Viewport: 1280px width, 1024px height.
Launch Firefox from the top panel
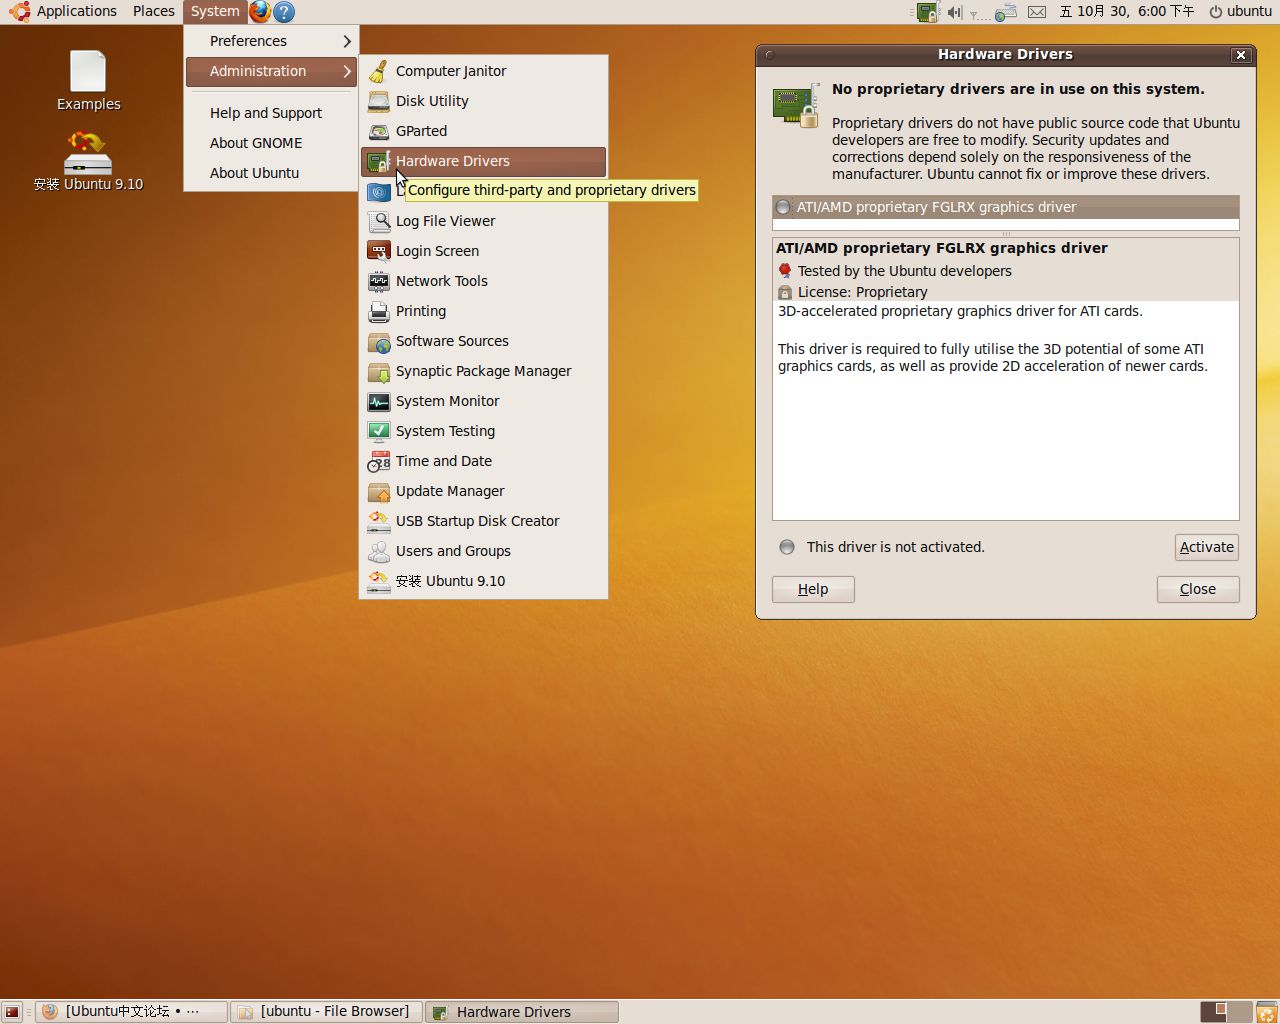click(x=260, y=12)
